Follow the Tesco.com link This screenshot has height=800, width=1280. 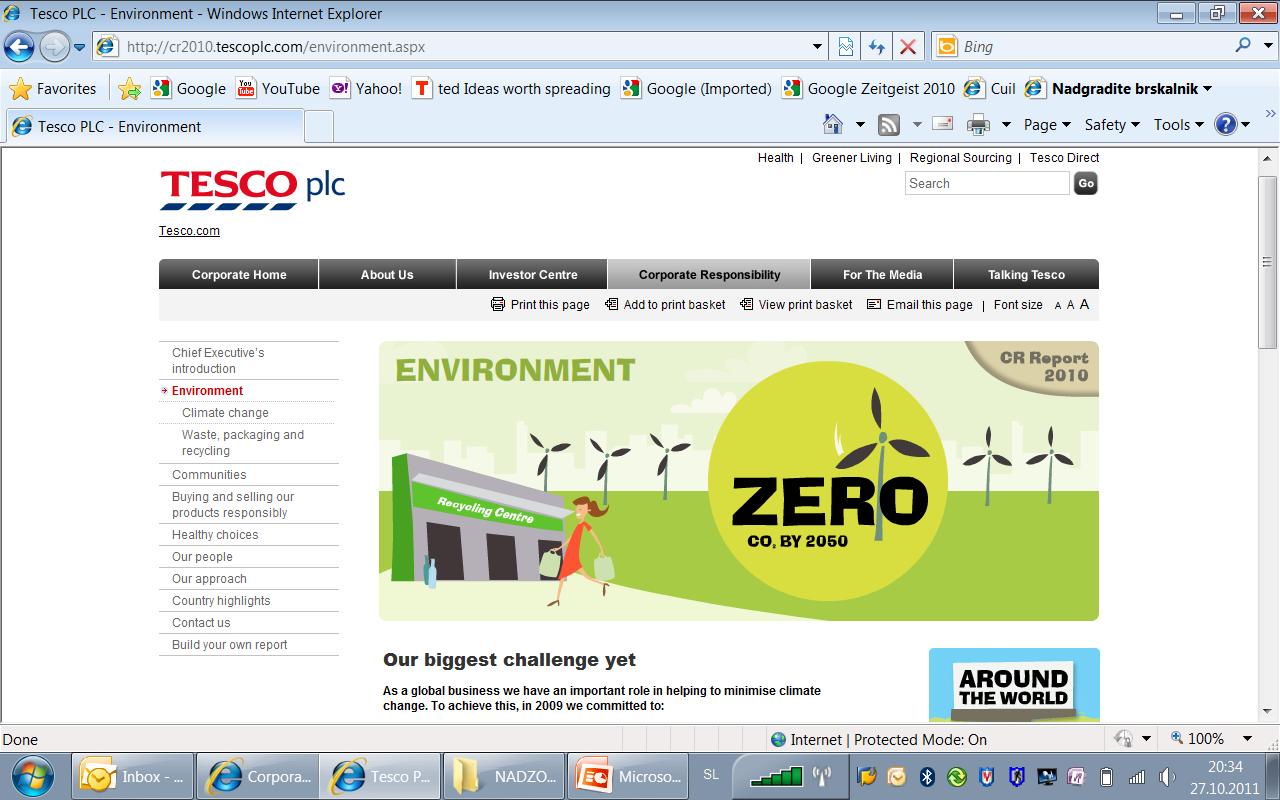pyautogui.click(x=189, y=231)
